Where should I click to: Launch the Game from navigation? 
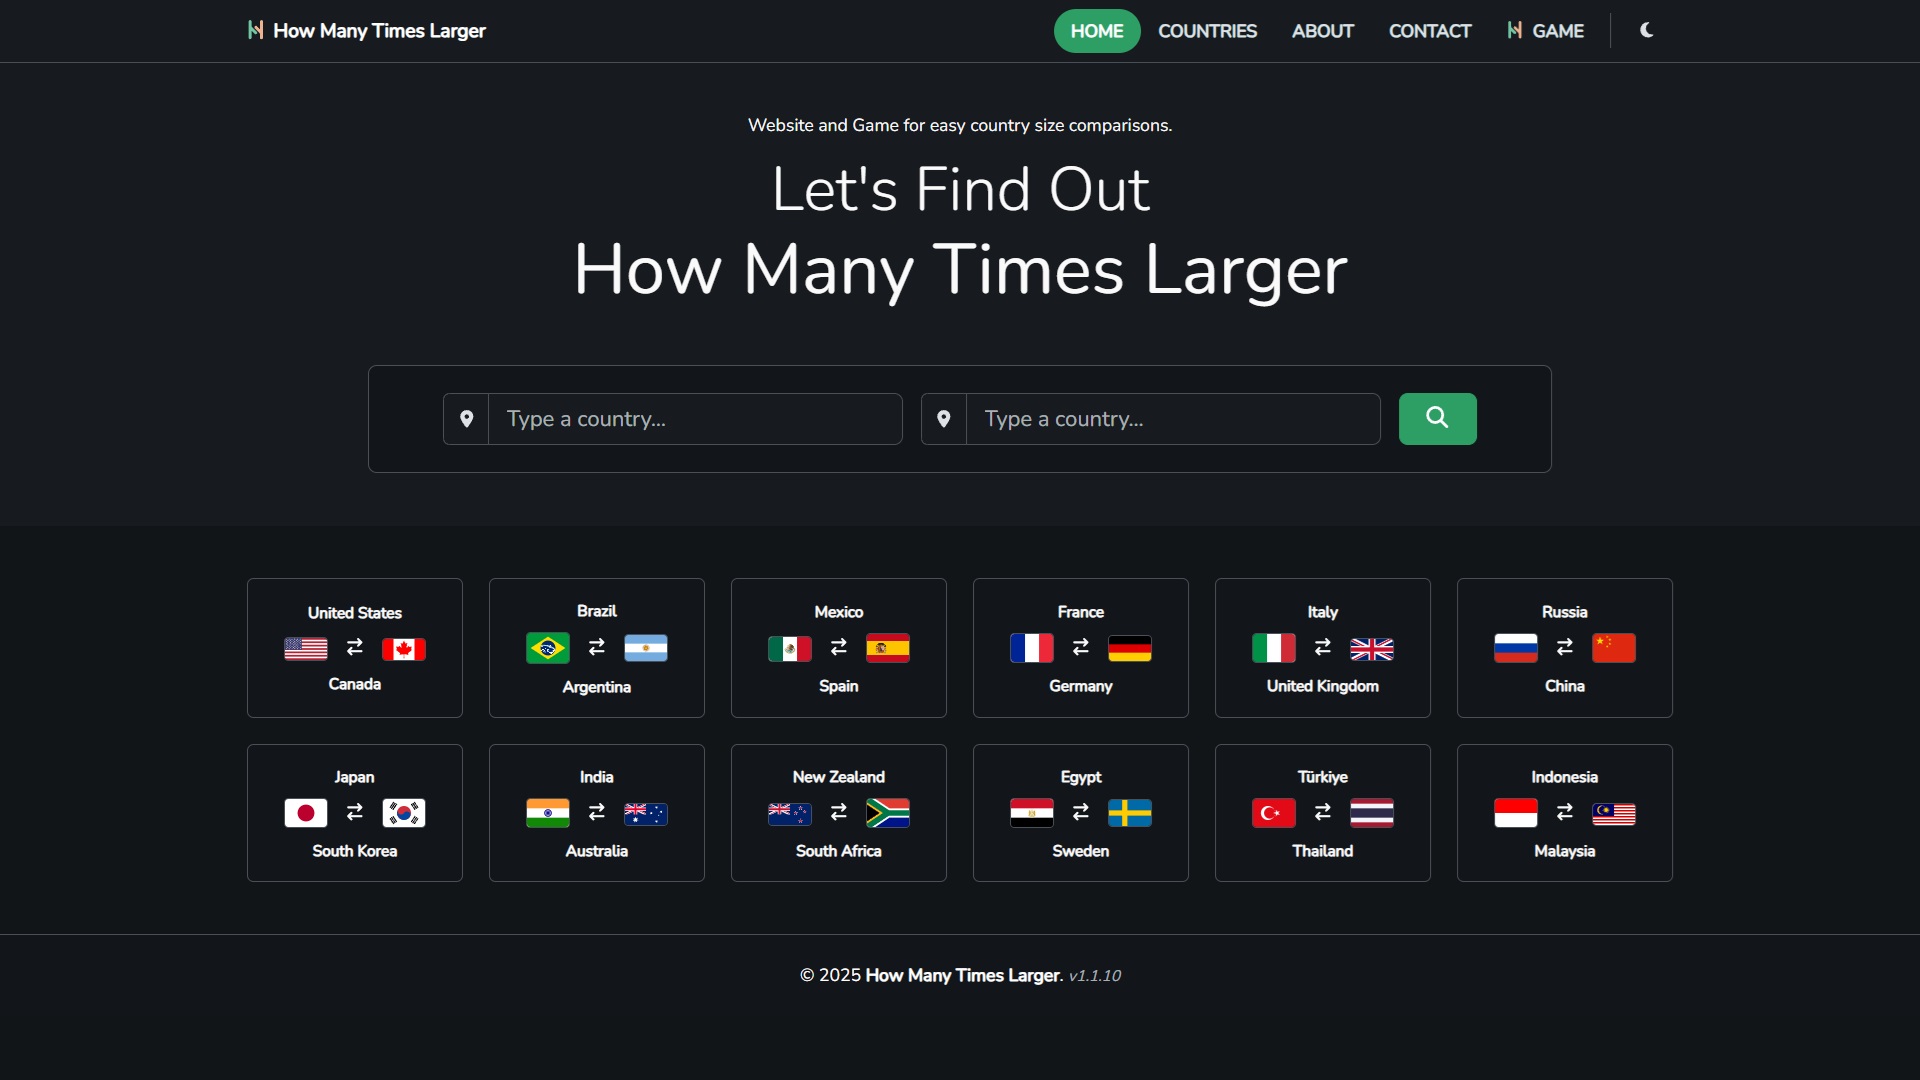[x=1546, y=31]
